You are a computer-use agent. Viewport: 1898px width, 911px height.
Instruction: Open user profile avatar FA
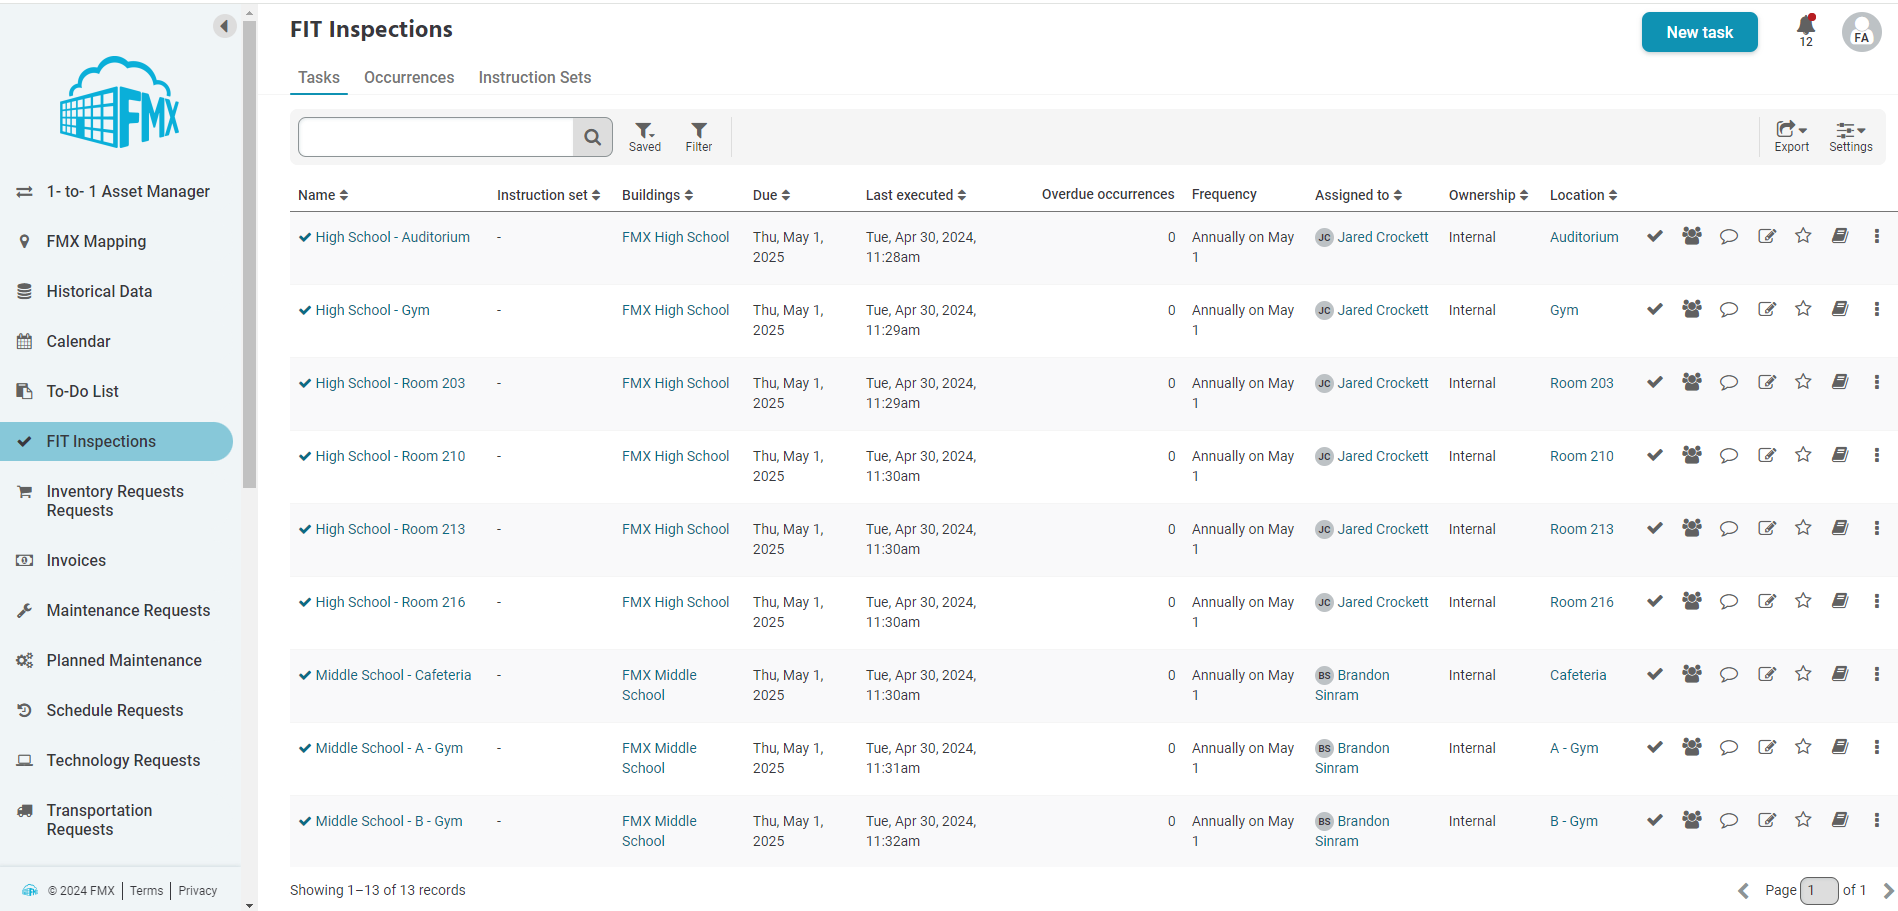1860,32
